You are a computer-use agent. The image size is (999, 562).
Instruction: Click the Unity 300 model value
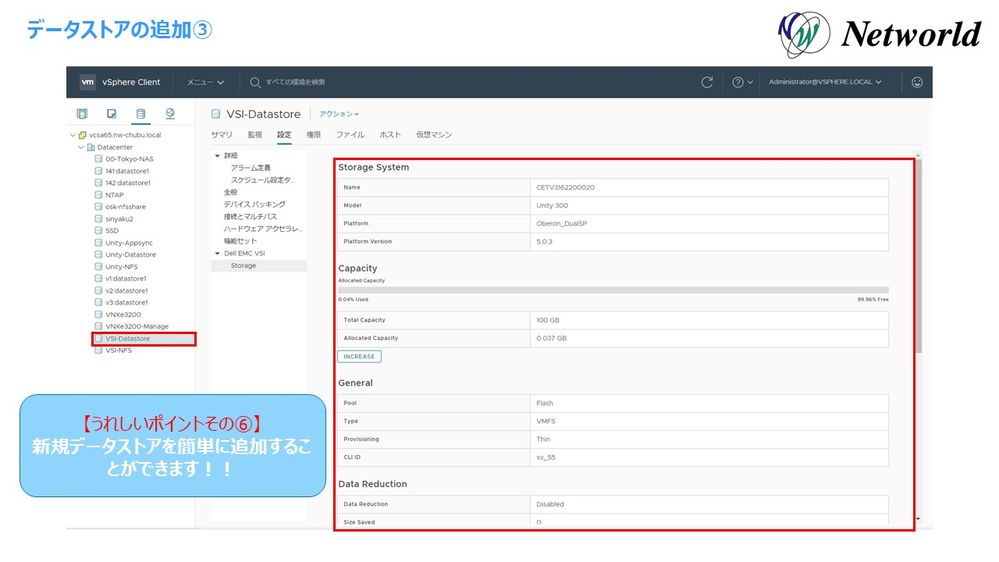[552, 206]
